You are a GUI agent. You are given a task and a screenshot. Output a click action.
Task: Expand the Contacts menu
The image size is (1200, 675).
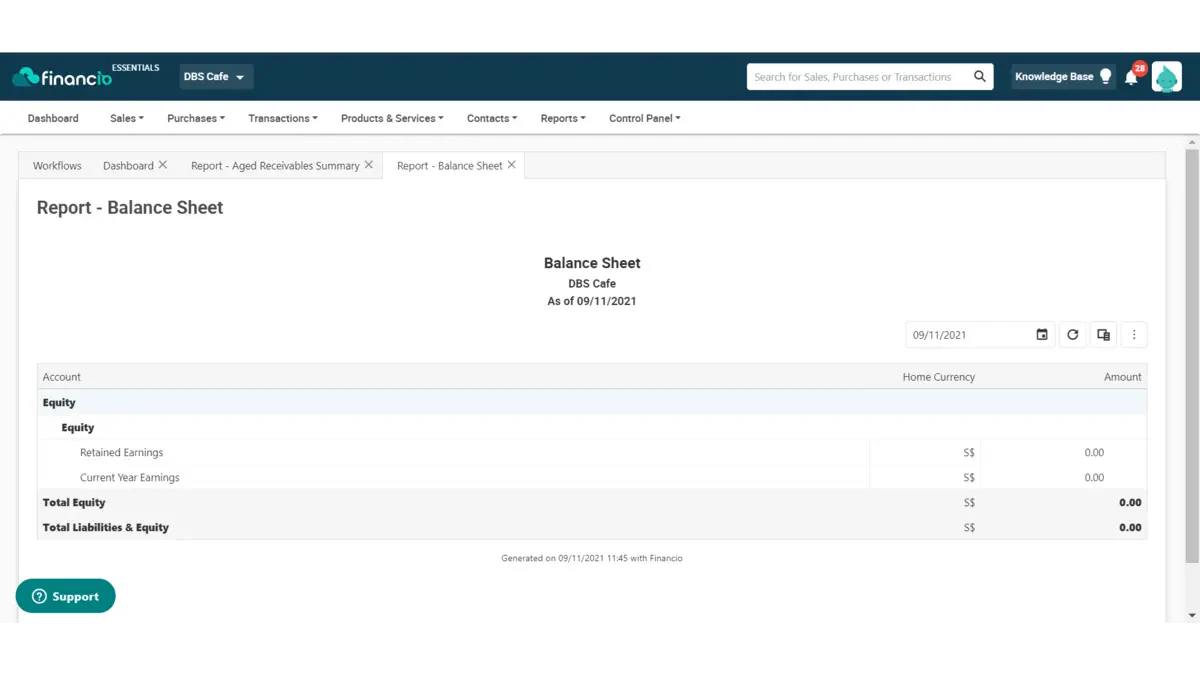click(492, 118)
